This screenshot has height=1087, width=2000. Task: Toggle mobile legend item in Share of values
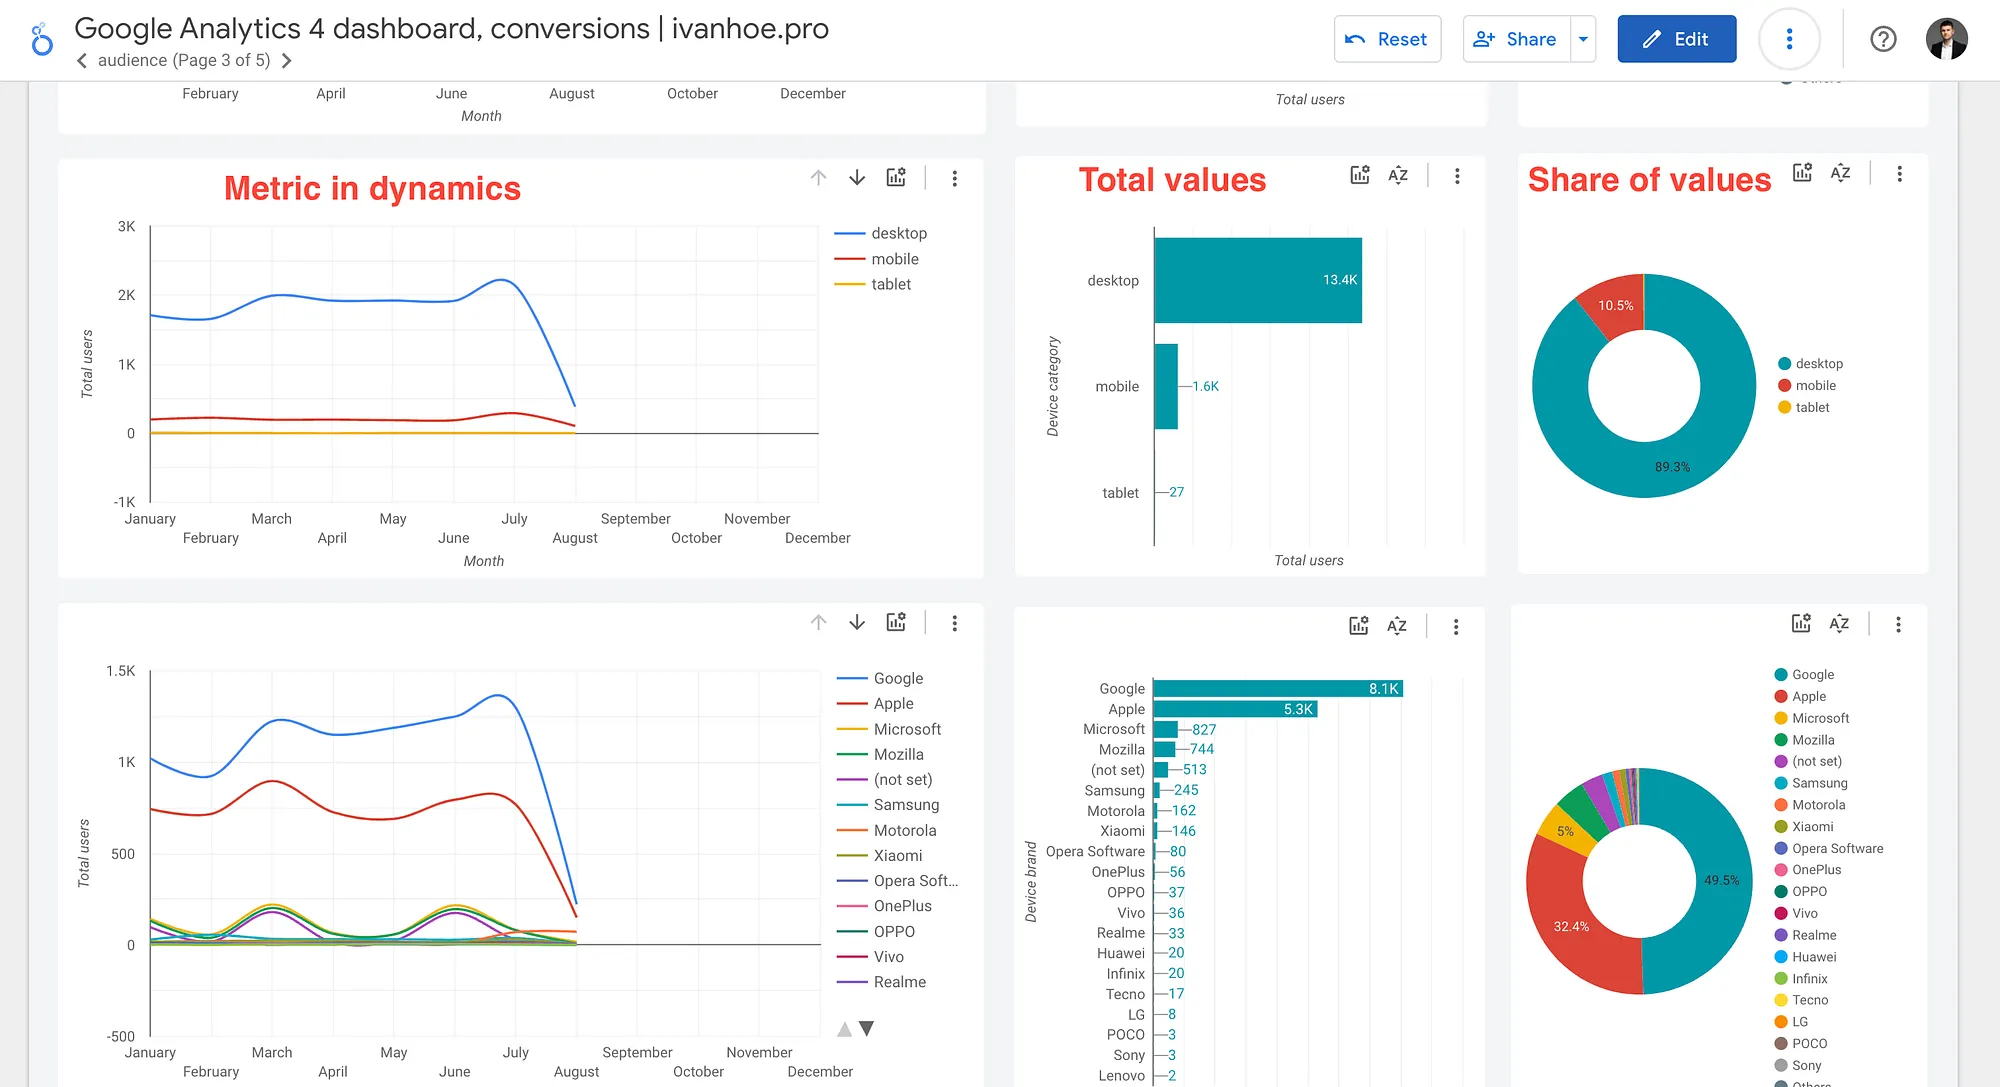coord(1815,386)
